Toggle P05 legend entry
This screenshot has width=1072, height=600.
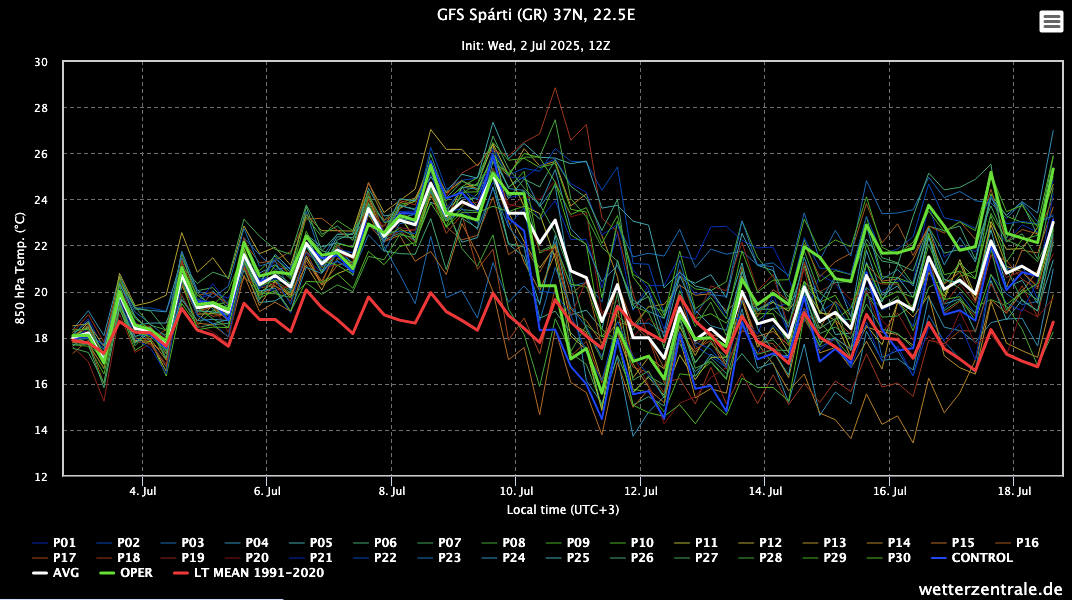coord(322,542)
